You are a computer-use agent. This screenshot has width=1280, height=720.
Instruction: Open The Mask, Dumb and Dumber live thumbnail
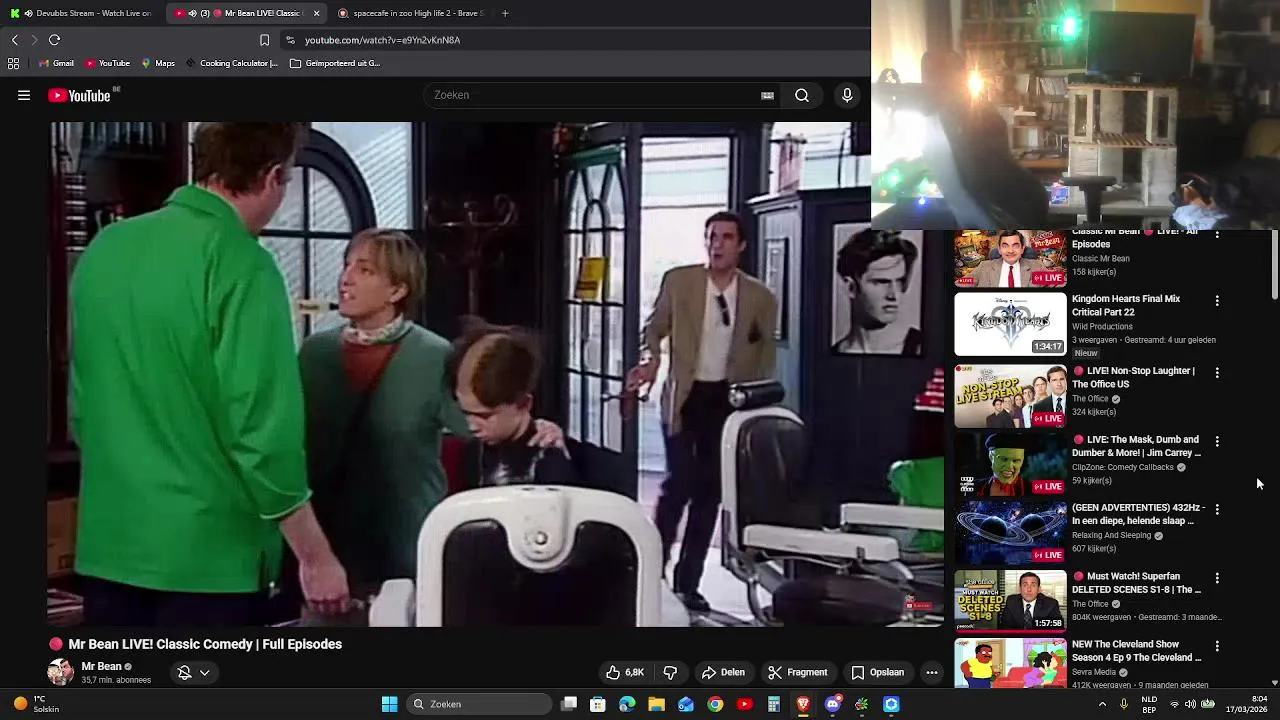(x=1010, y=465)
